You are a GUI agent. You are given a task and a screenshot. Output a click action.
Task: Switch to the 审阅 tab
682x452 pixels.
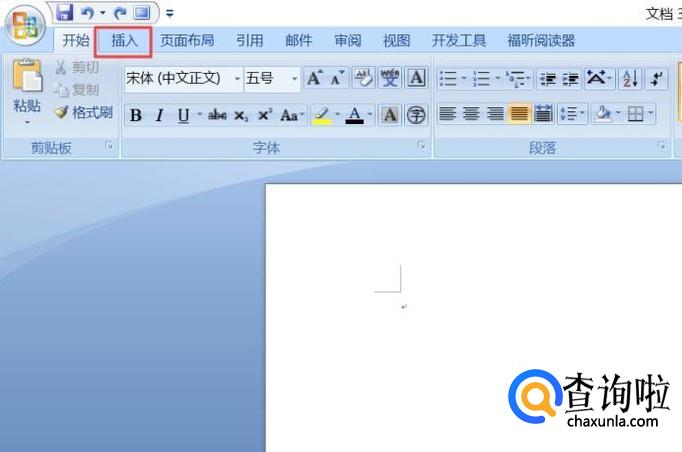348,40
